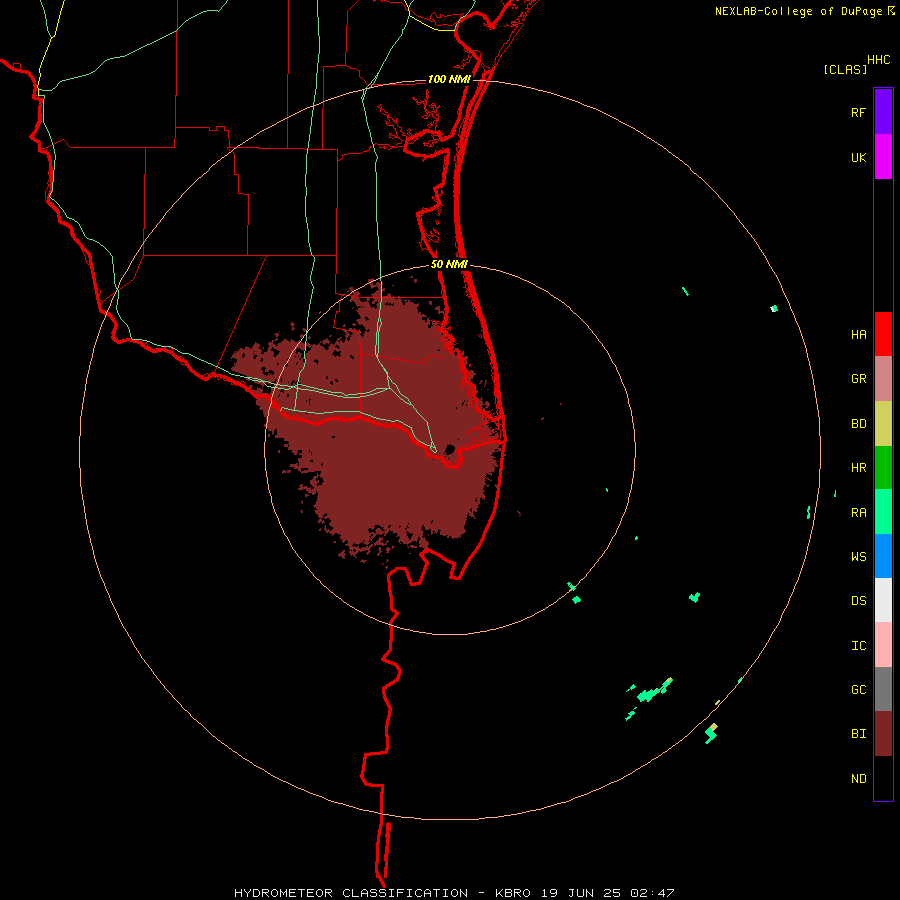Click the 'HR' legend label

tap(858, 468)
